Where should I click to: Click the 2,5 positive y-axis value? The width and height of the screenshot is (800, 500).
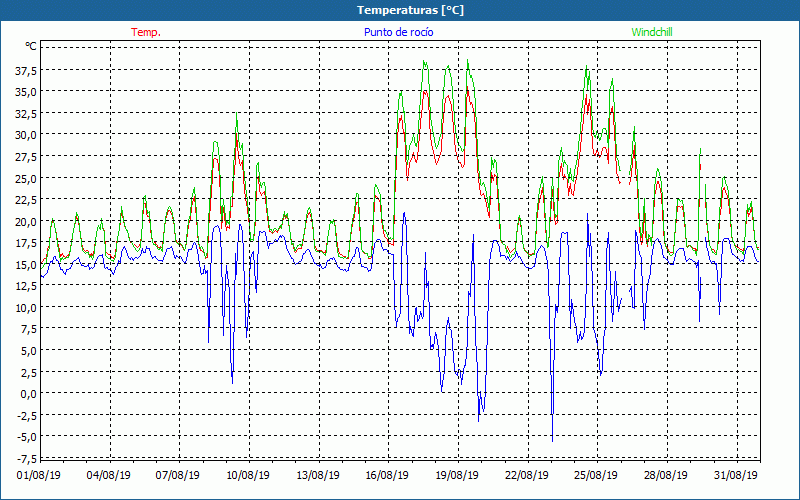tap(29, 372)
